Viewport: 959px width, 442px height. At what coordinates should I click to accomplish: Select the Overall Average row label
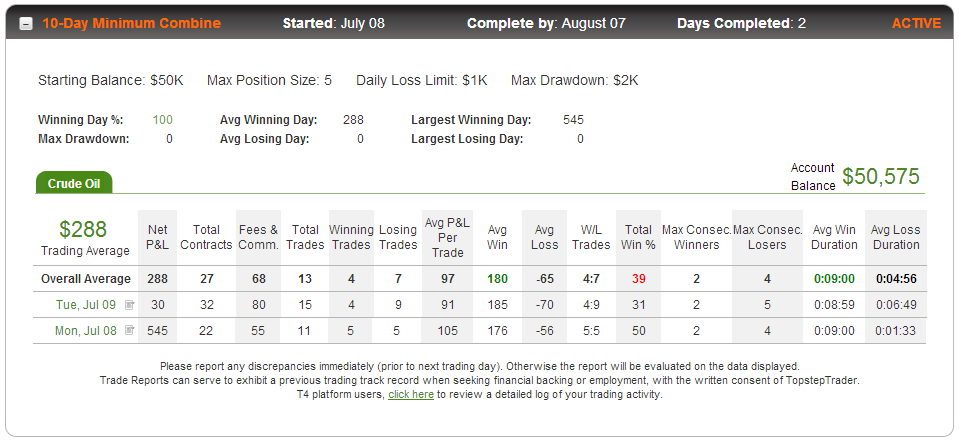click(x=86, y=279)
